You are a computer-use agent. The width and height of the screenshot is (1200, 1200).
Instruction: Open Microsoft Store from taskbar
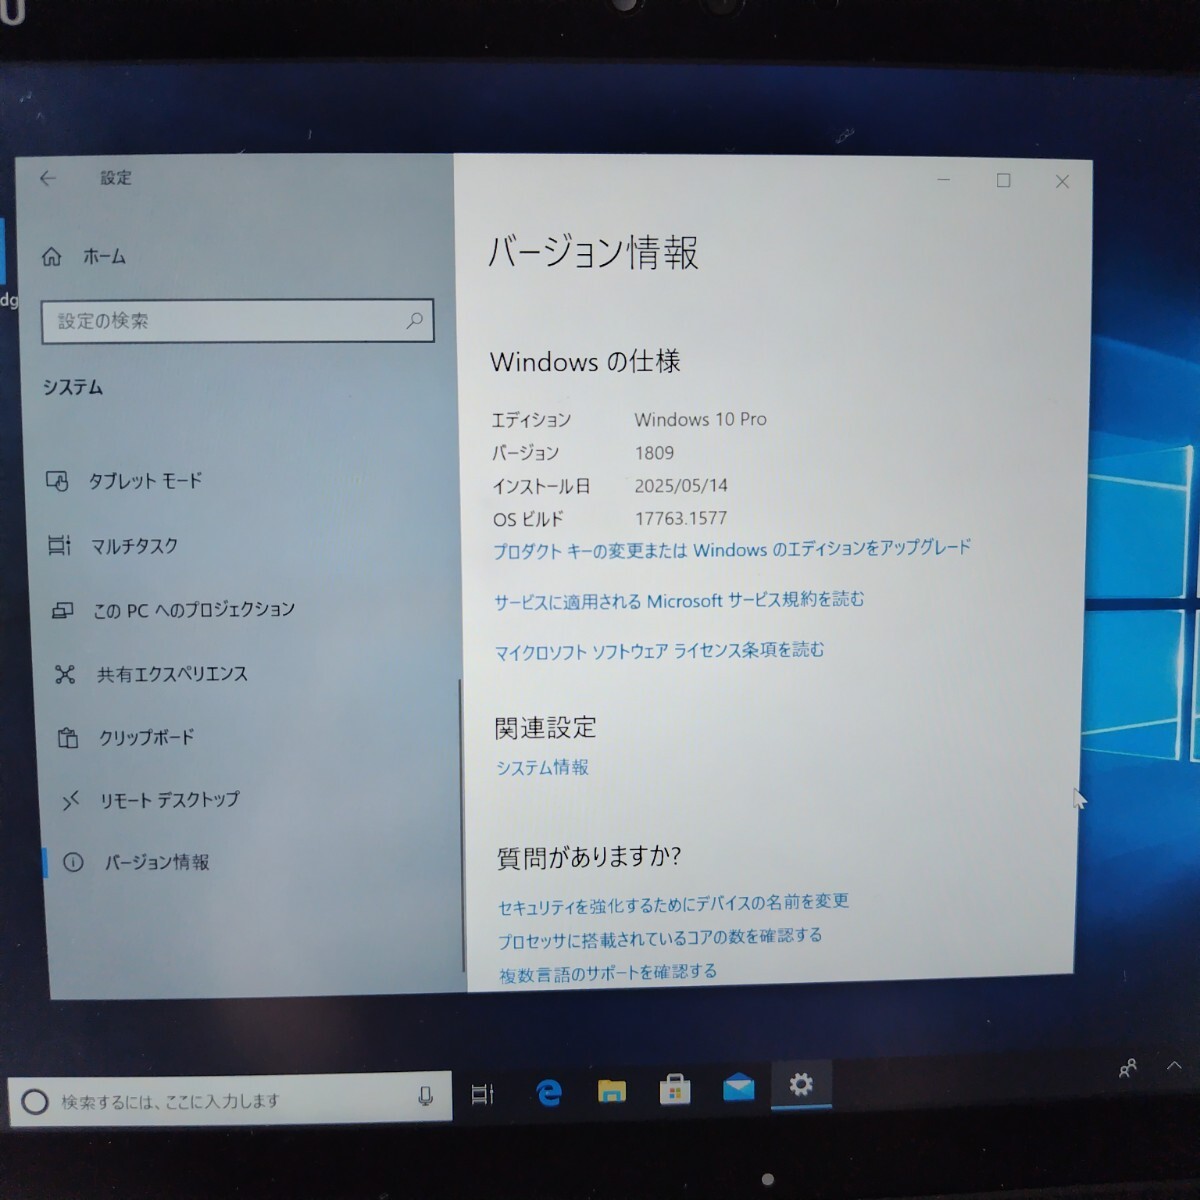[675, 1089]
